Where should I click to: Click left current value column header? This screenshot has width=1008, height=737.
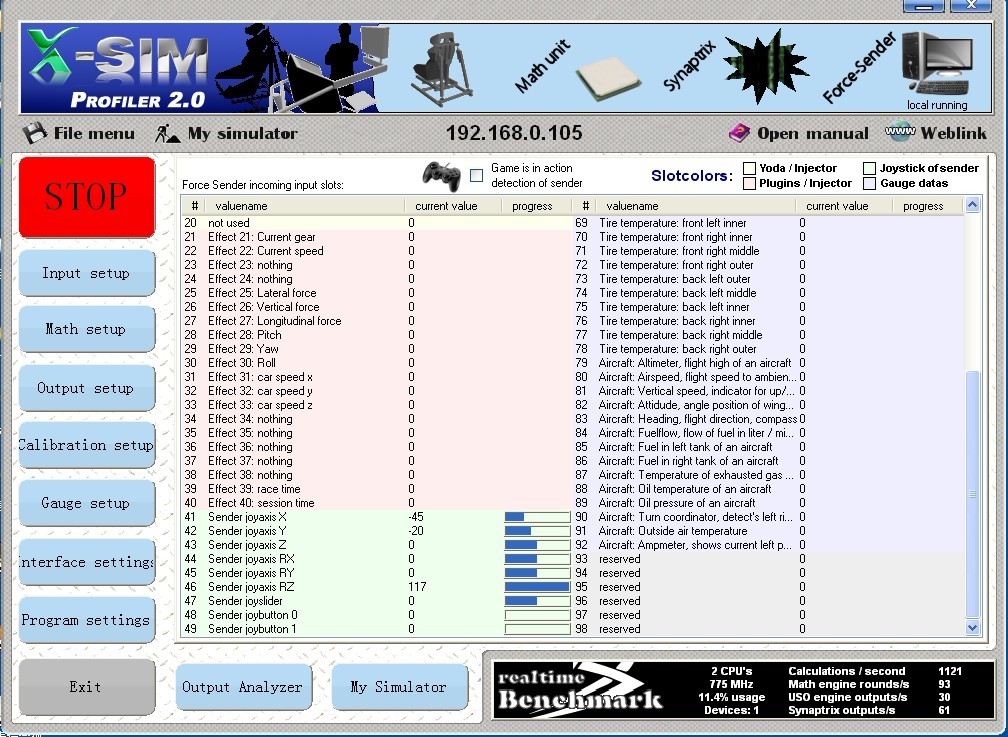453,206
